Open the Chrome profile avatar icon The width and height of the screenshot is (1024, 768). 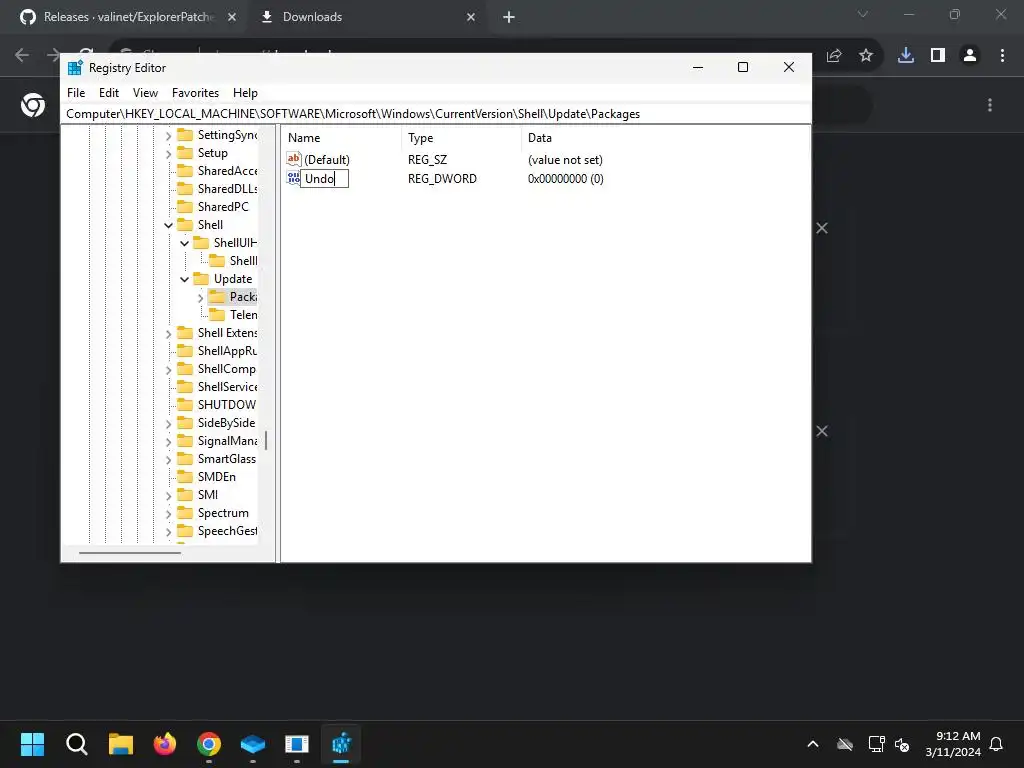[970, 56]
